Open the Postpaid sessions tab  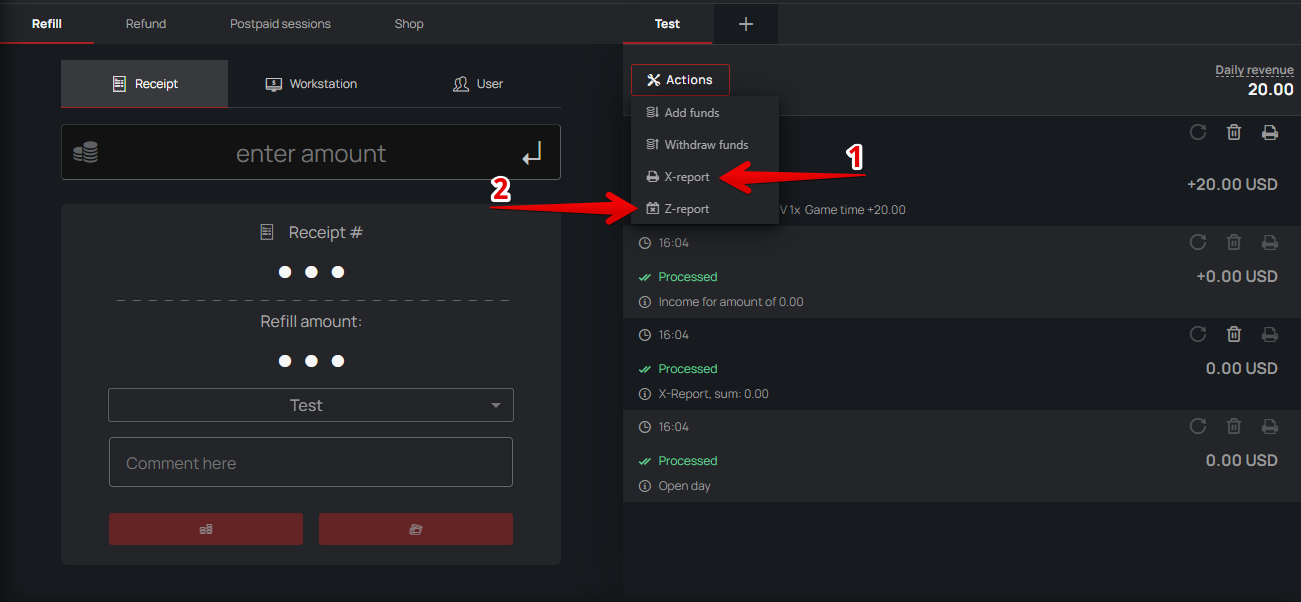[x=280, y=23]
